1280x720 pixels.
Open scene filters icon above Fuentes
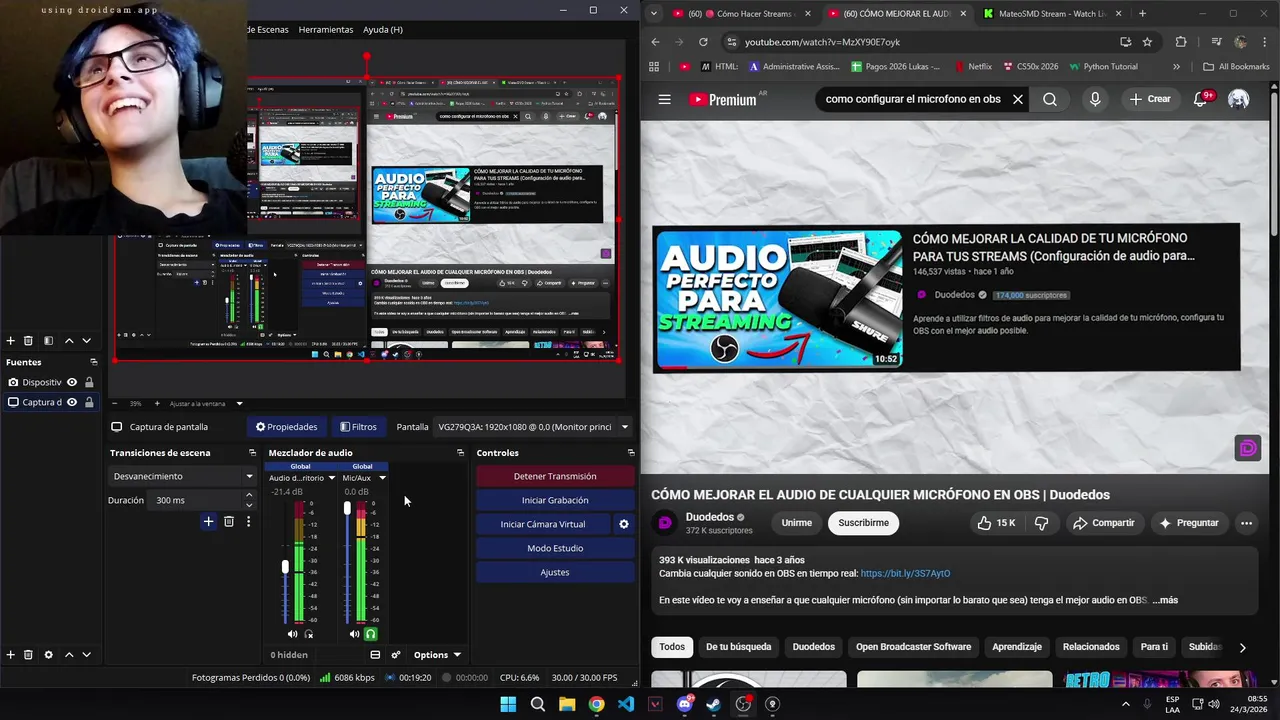(x=48, y=341)
